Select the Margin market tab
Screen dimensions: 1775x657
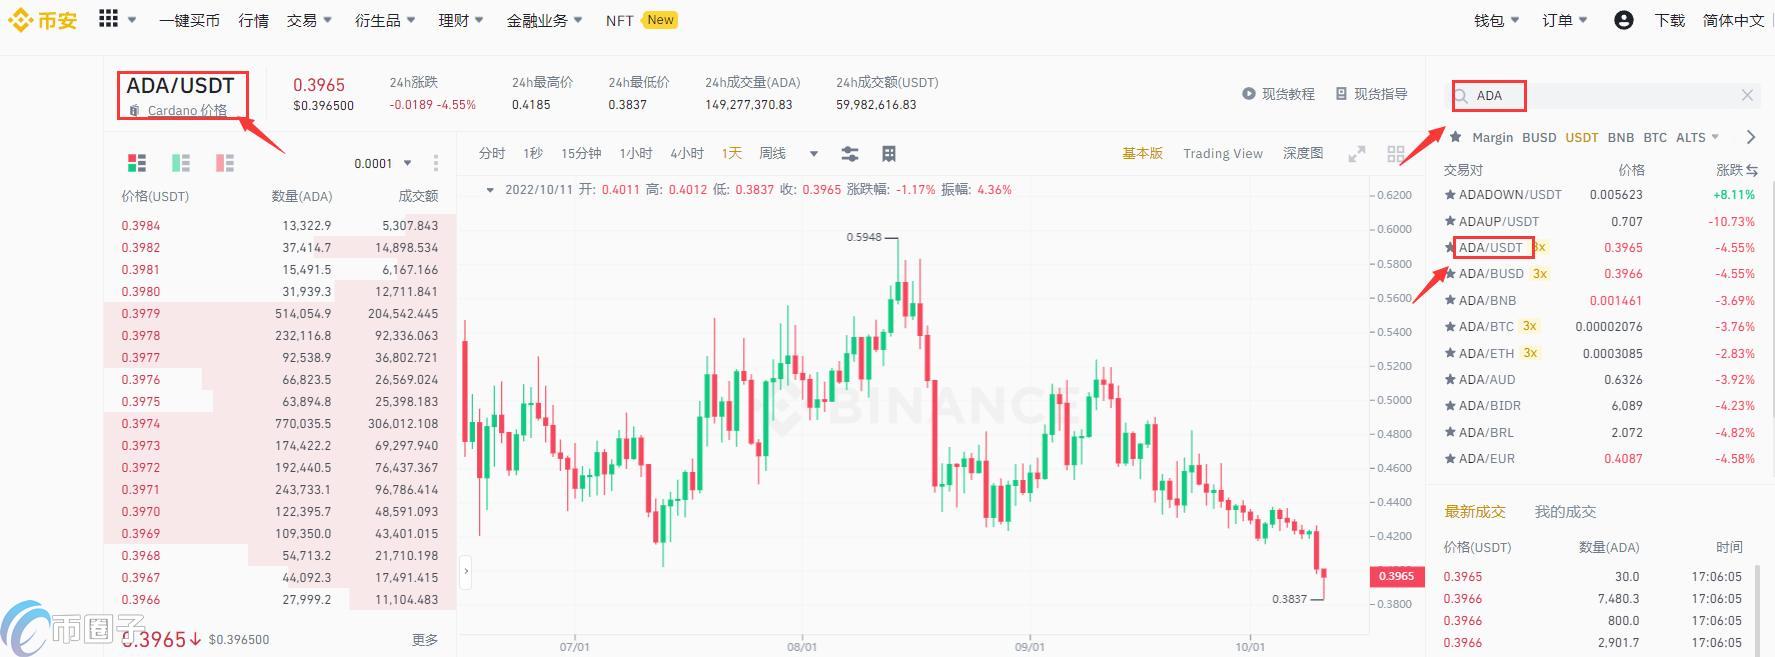1493,137
